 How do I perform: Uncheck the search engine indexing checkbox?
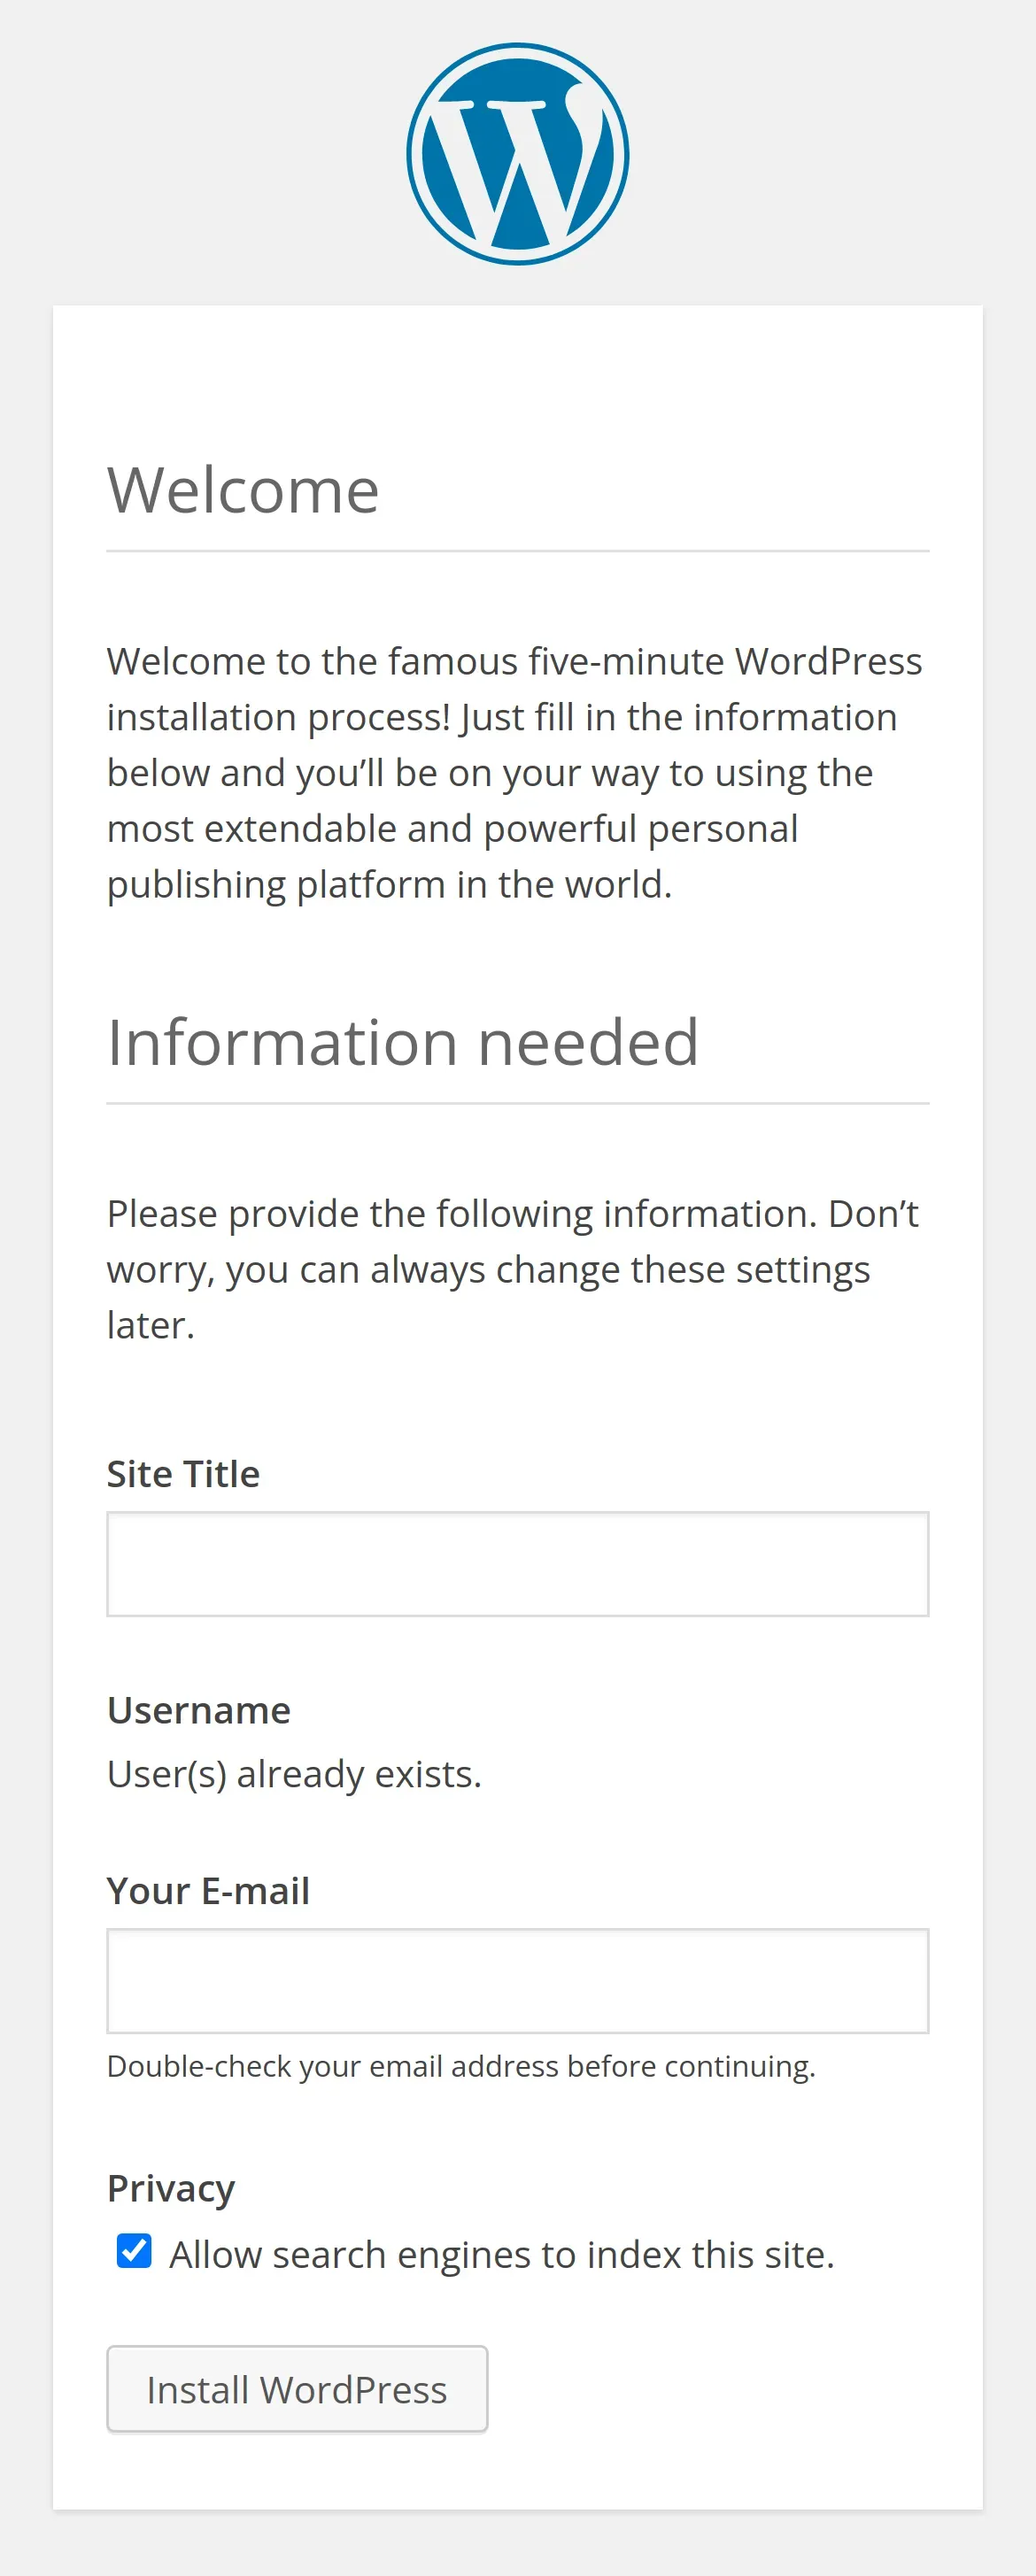(134, 2251)
